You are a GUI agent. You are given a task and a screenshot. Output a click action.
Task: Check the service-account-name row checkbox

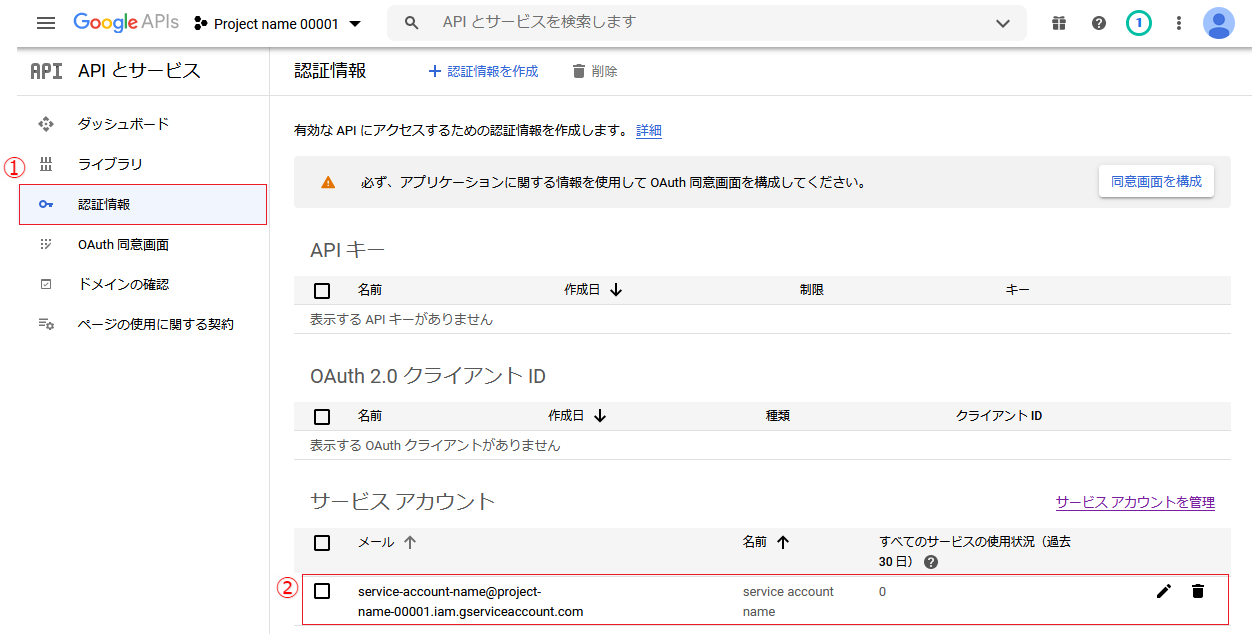[x=322, y=591]
